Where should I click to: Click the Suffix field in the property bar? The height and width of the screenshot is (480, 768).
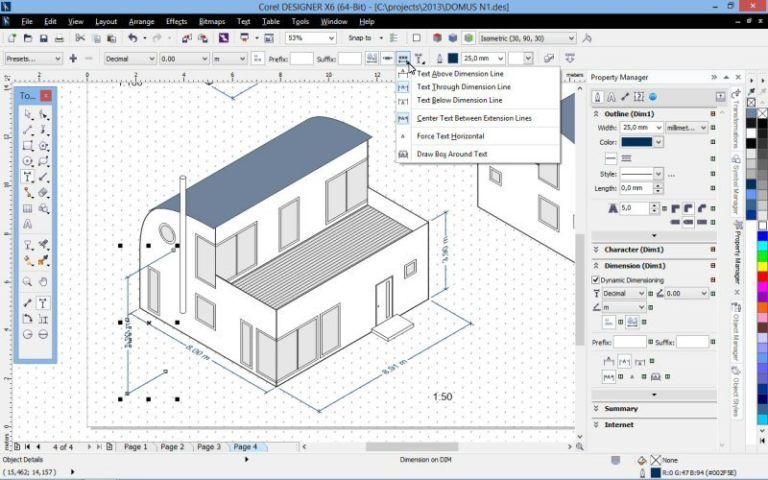pos(350,59)
